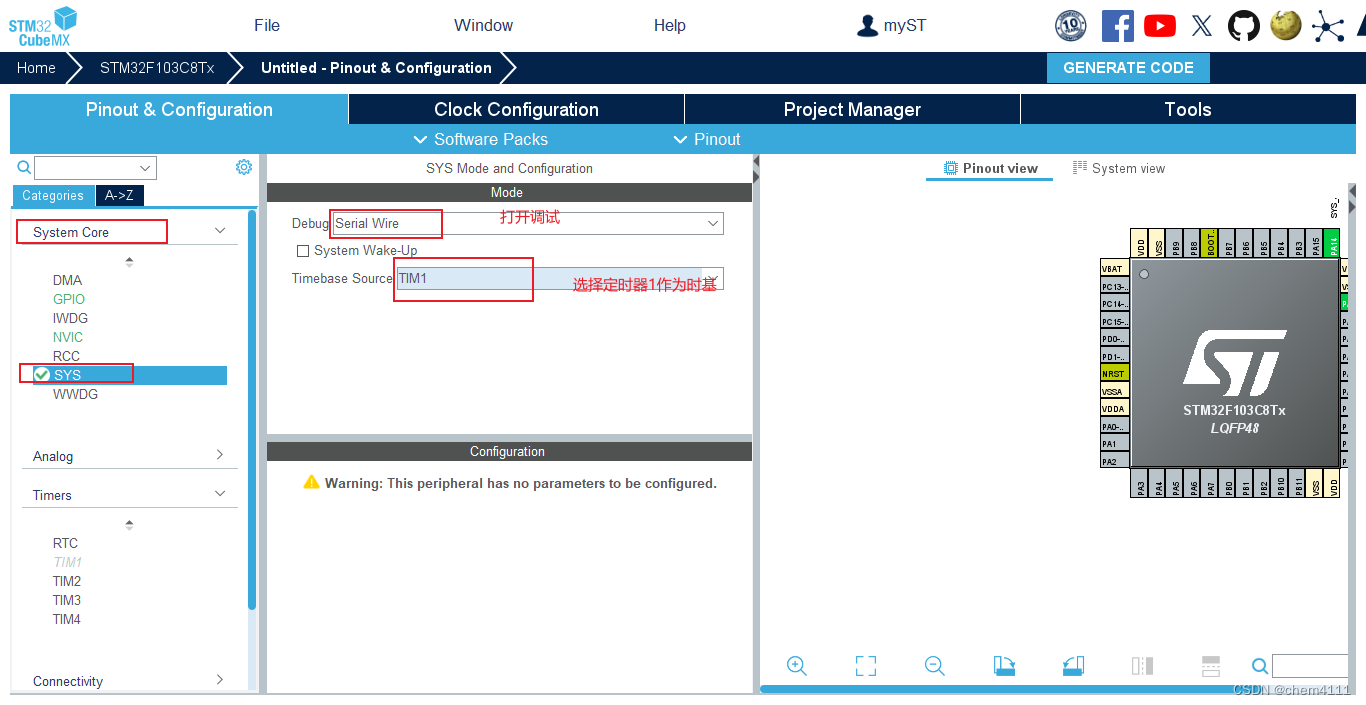The image size is (1366, 705).
Task: Click the pin search magnifier icon
Action: pos(1261,666)
